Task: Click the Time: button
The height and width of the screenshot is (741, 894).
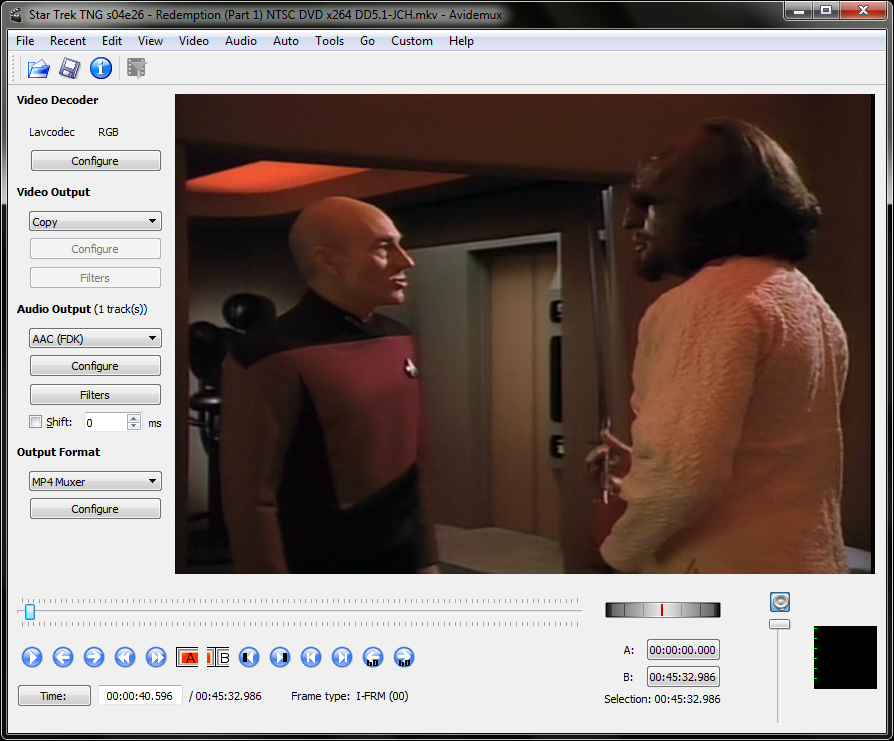Action: 54,695
